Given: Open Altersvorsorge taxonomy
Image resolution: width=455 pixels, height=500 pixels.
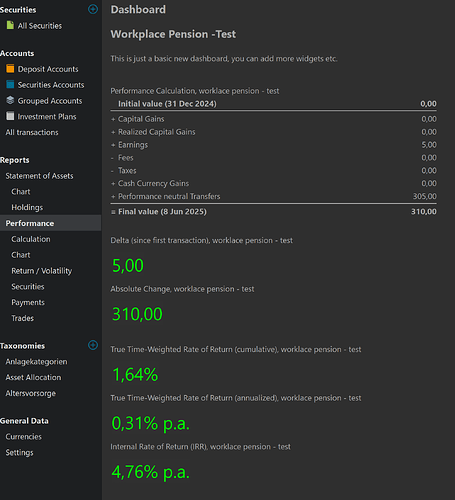Looking at the screenshot, I should point(31,393).
